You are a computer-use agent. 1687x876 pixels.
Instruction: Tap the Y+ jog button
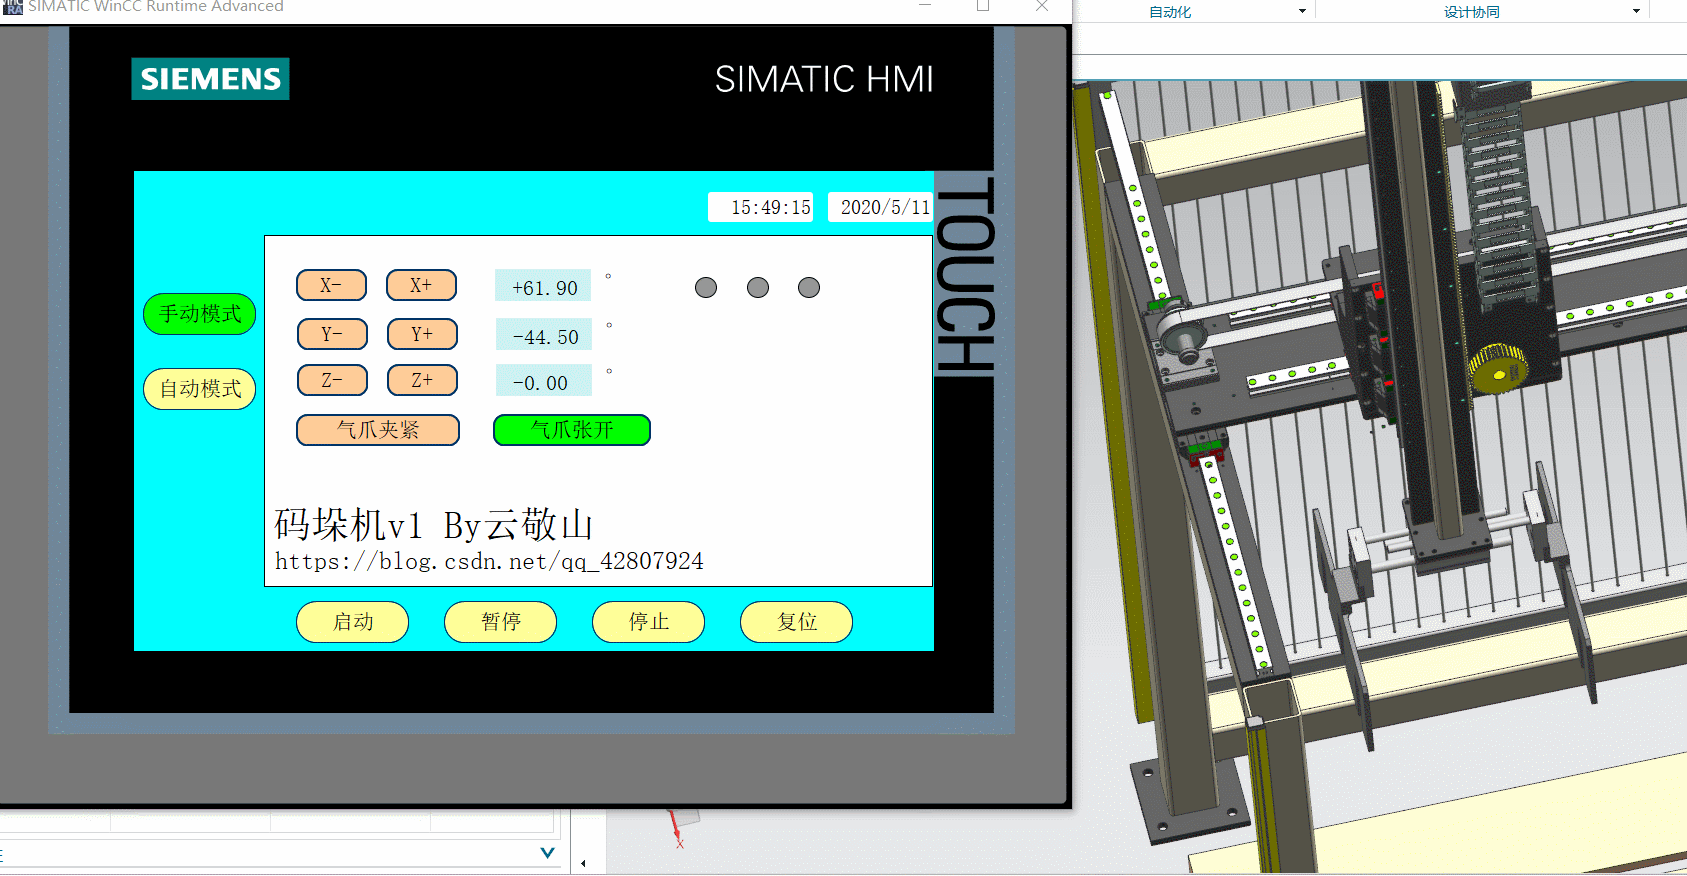(x=422, y=334)
